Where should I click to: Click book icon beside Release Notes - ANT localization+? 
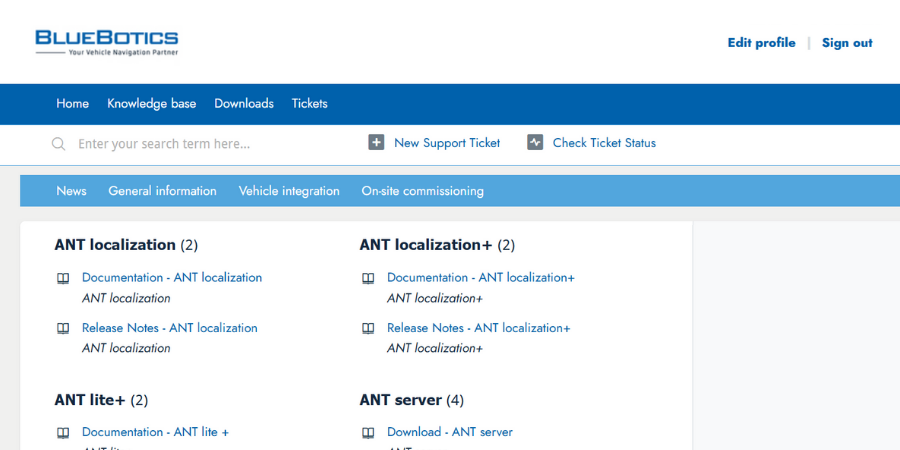368,328
